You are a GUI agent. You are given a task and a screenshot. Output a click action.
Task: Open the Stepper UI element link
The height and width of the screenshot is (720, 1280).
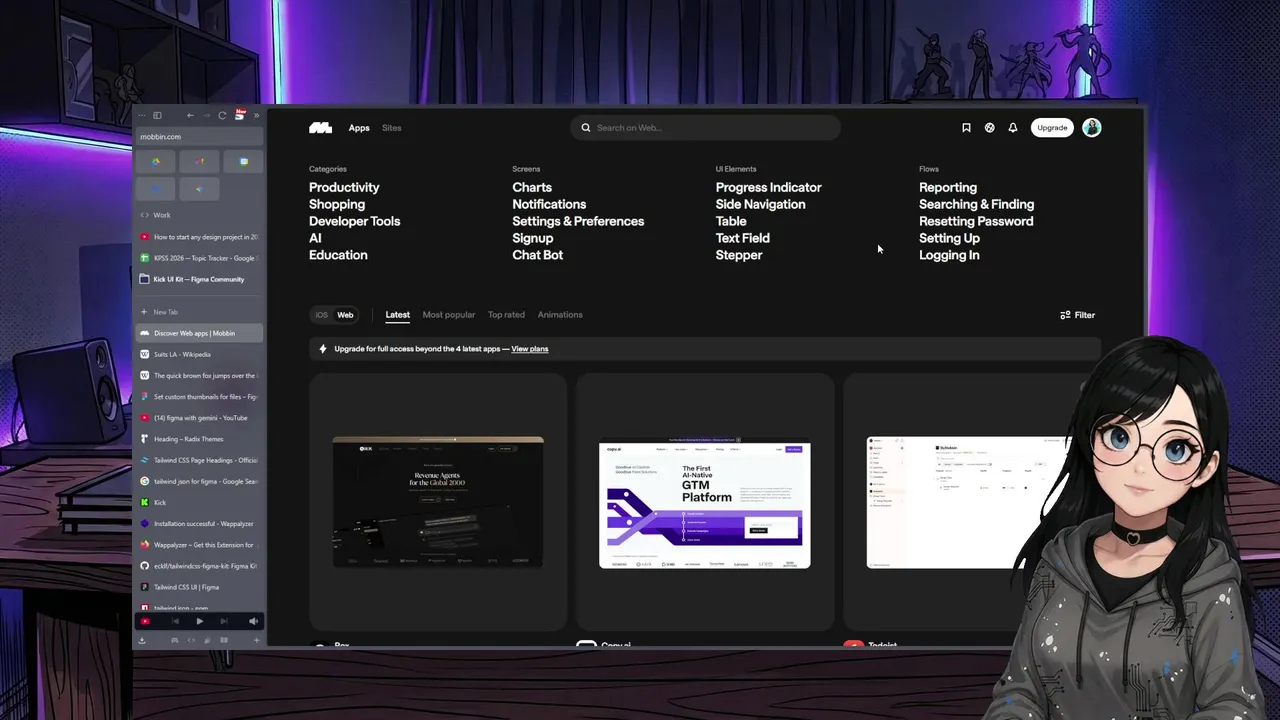tap(739, 255)
